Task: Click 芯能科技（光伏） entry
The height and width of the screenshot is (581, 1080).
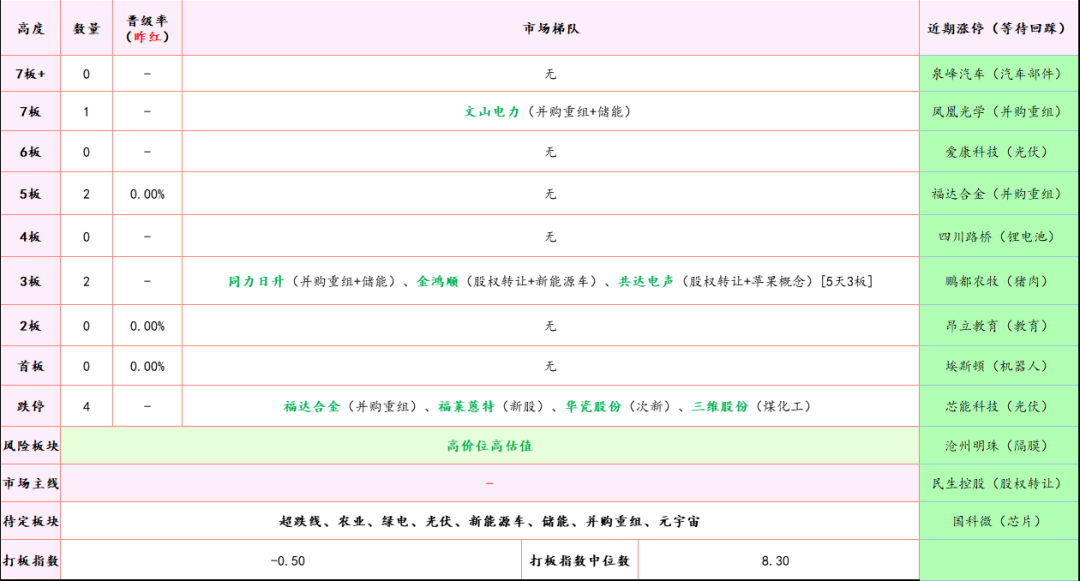Action: [x=997, y=406]
